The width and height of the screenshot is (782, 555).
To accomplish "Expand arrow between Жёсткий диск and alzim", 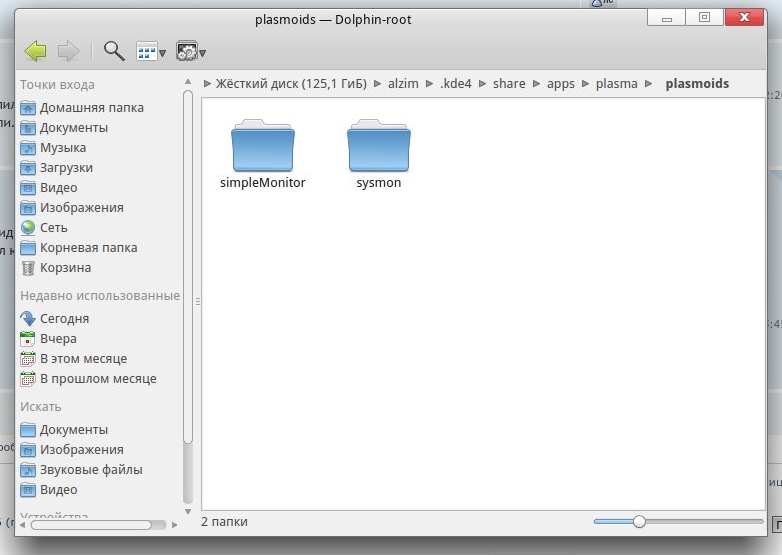I will [378, 83].
